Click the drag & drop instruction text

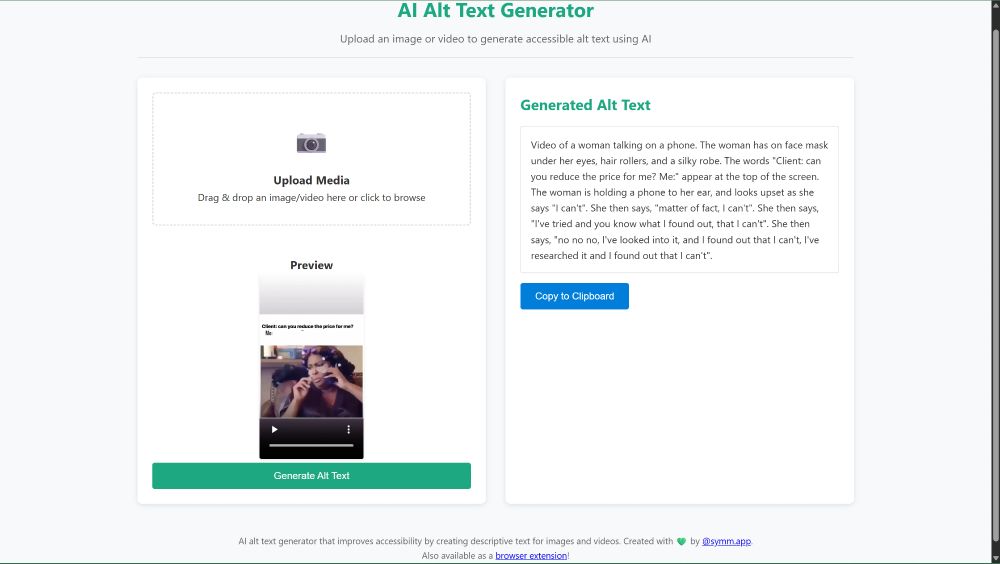click(311, 198)
